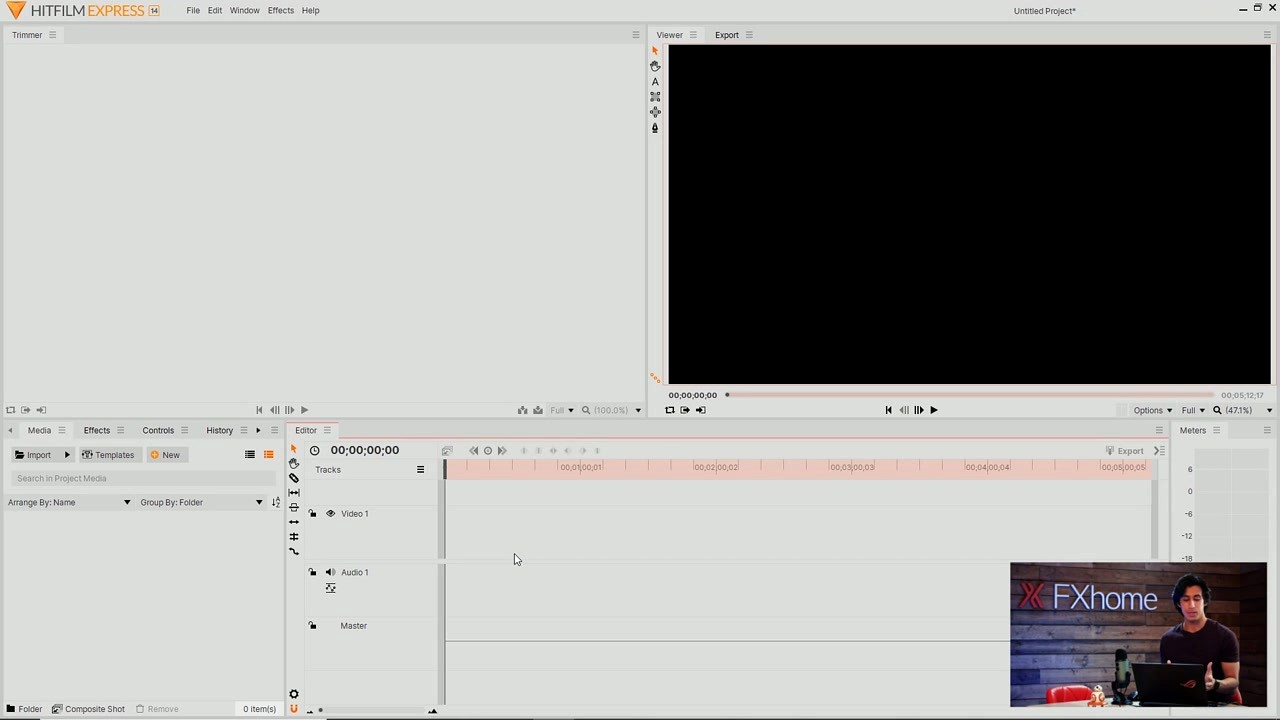Mute the Audio 1 track
The image size is (1280, 720).
click(x=330, y=572)
